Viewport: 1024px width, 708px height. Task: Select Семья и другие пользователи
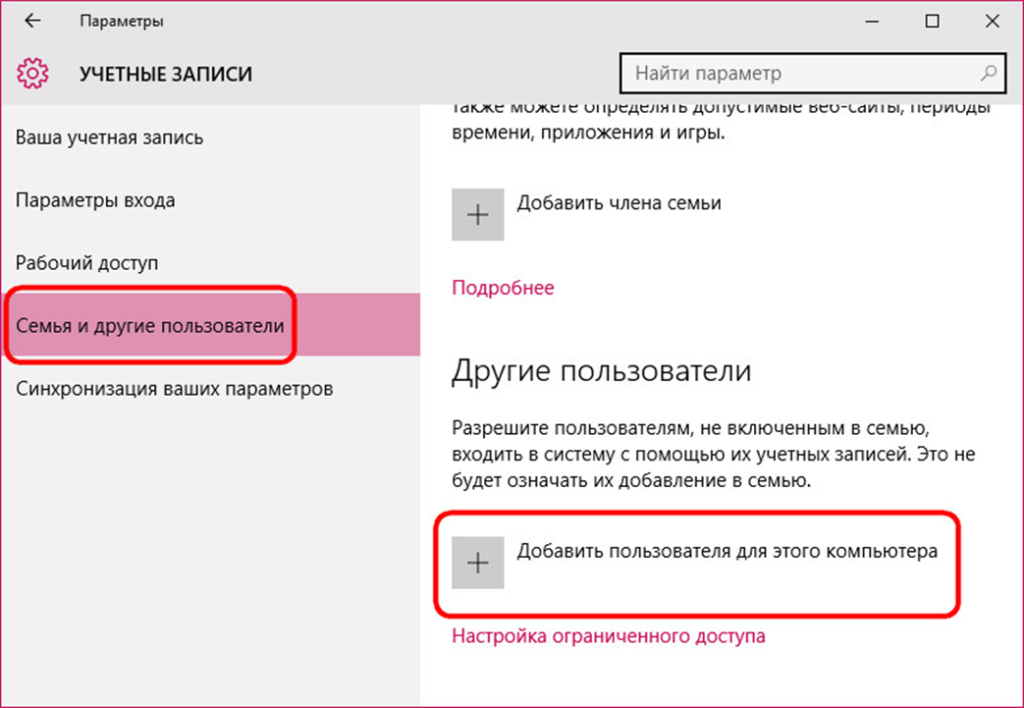click(x=210, y=325)
